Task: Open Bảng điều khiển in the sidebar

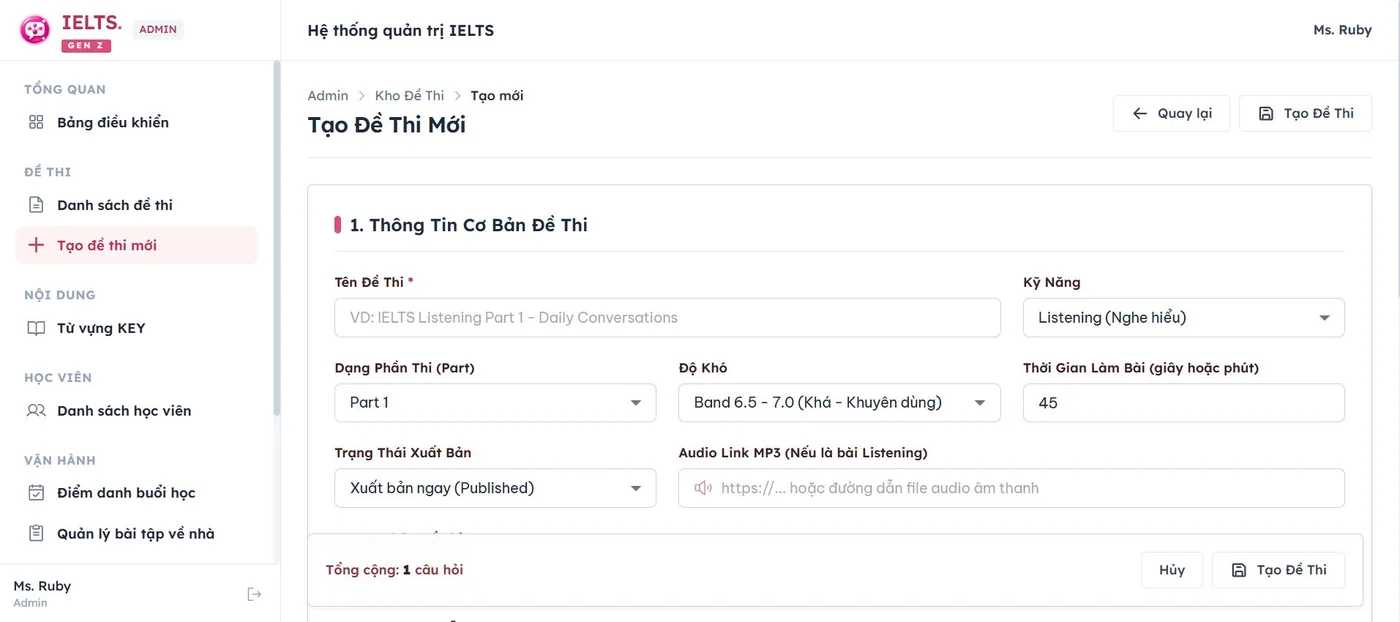Action: [136, 122]
